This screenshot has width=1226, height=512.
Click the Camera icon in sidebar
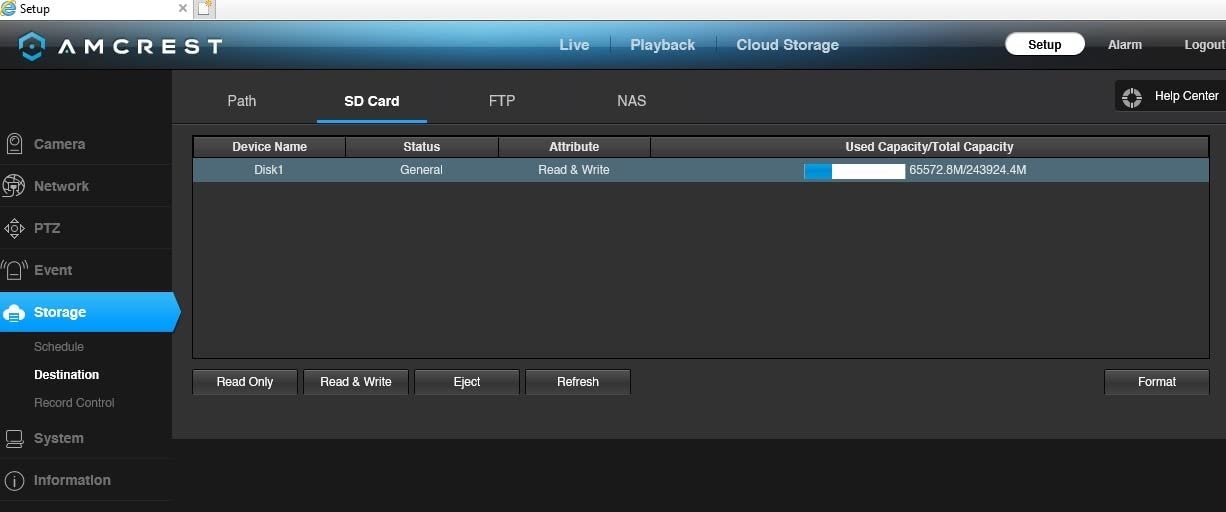[14, 144]
